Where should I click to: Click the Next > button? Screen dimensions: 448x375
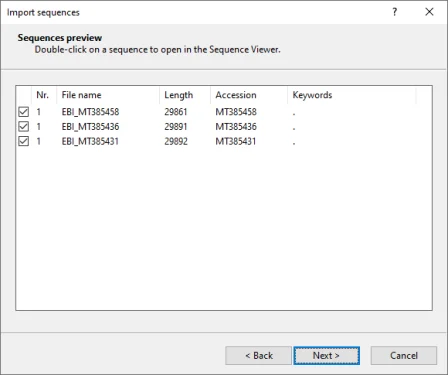pos(326,355)
